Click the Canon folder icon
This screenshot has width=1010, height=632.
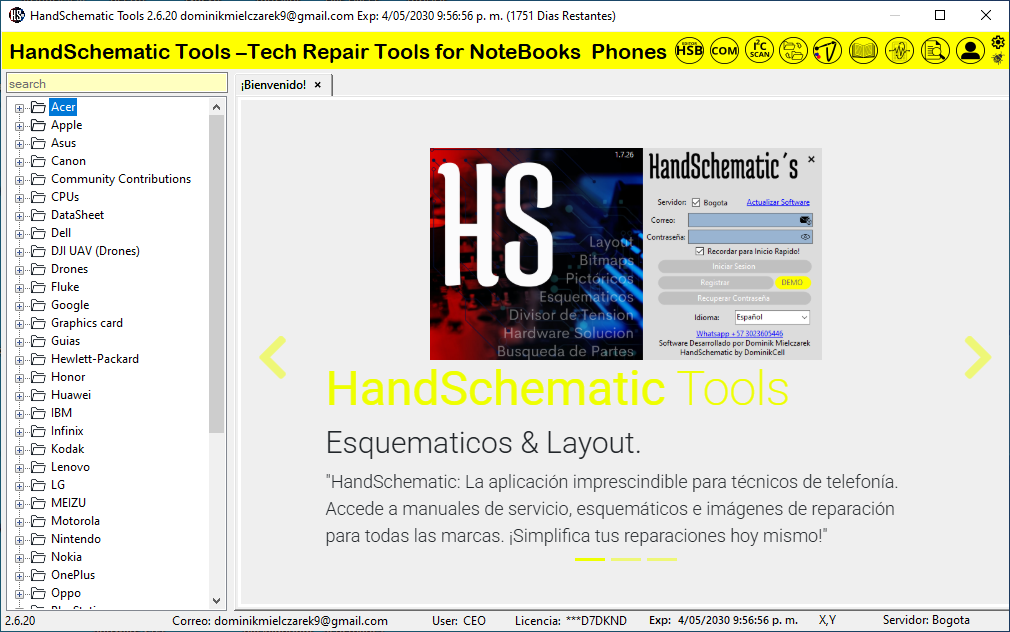[39, 161]
